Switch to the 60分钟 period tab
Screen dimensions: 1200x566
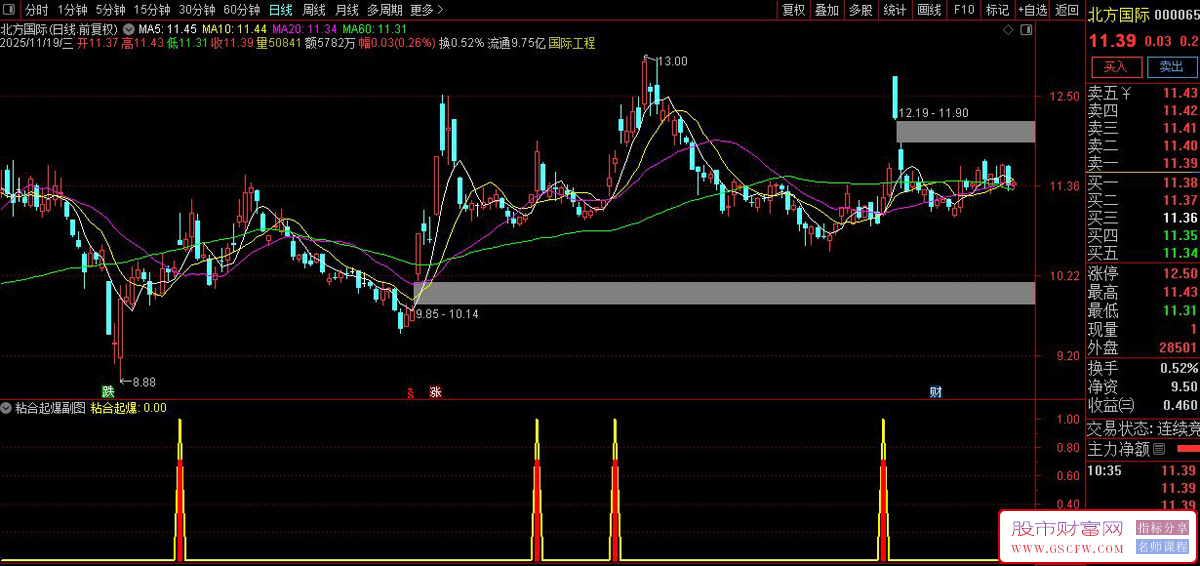tap(242, 10)
